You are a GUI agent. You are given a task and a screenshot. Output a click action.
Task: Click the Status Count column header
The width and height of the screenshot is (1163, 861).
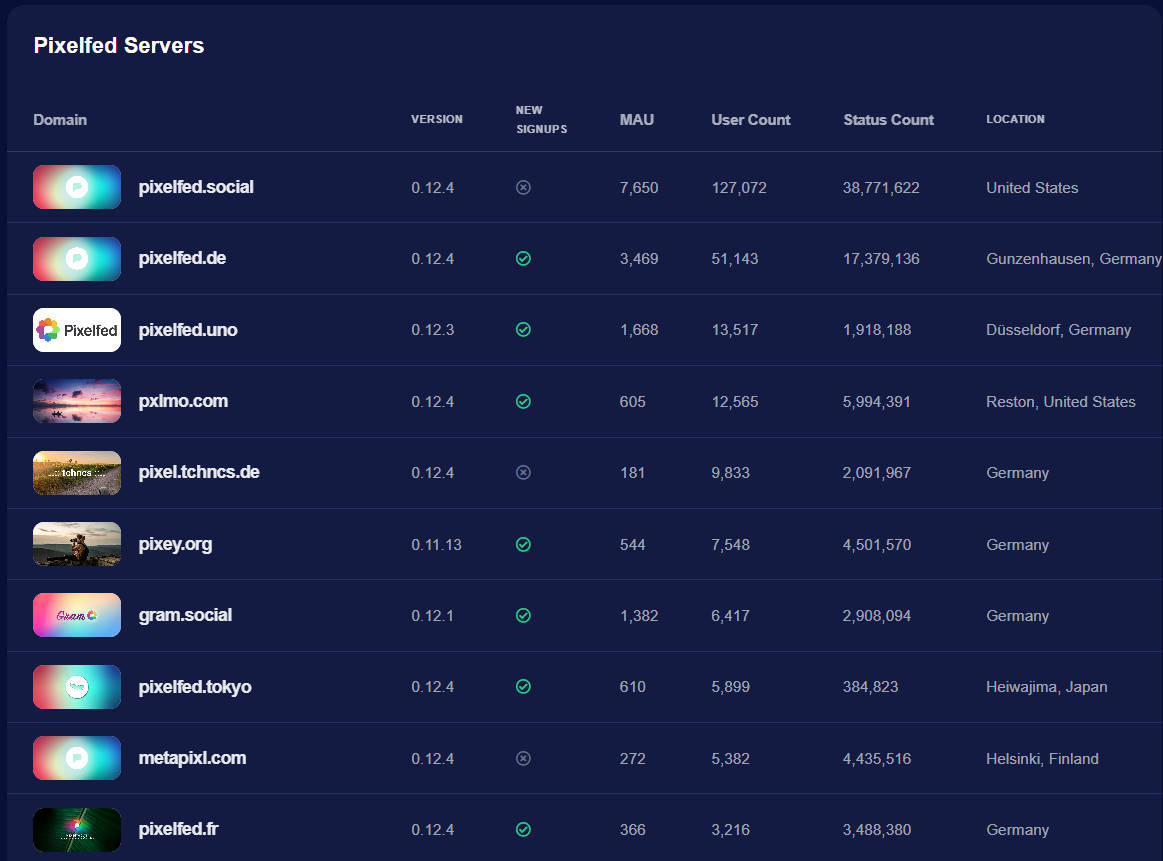coord(889,120)
